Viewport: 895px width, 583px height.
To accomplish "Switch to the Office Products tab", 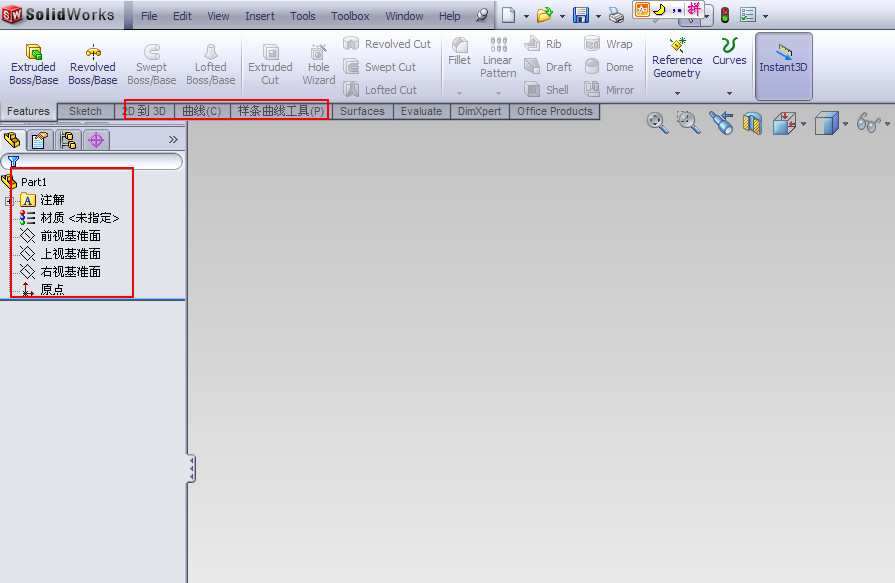I will [555, 111].
